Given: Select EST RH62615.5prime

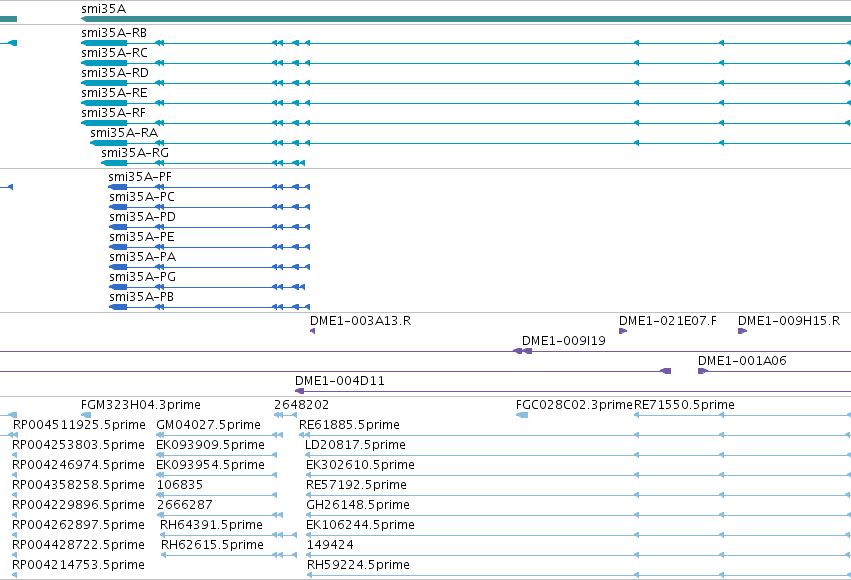Looking at the screenshot, I should [x=212, y=545].
